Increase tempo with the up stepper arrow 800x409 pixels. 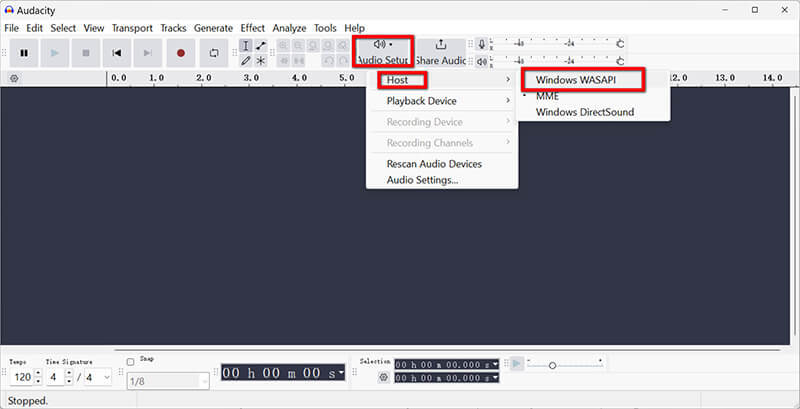(38, 374)
